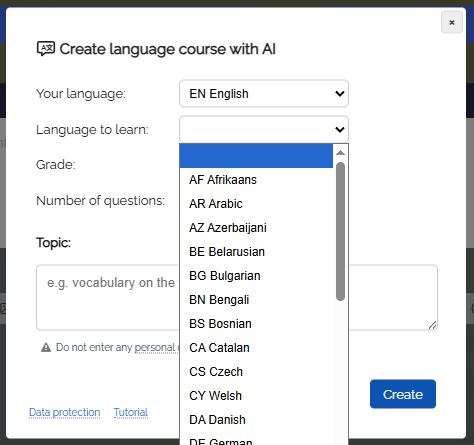
Task: Click the language course translation icon
Action: point(46,49)
